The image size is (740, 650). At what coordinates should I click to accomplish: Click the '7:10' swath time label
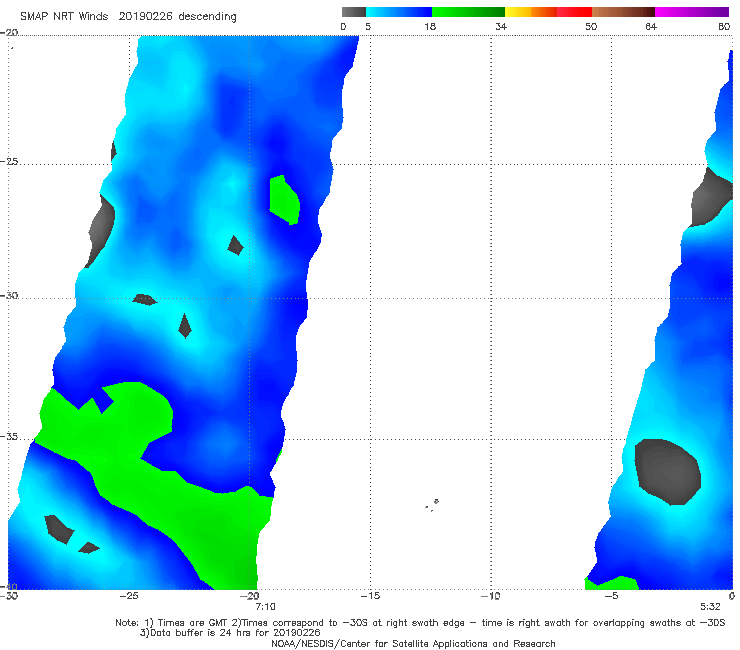265,607
